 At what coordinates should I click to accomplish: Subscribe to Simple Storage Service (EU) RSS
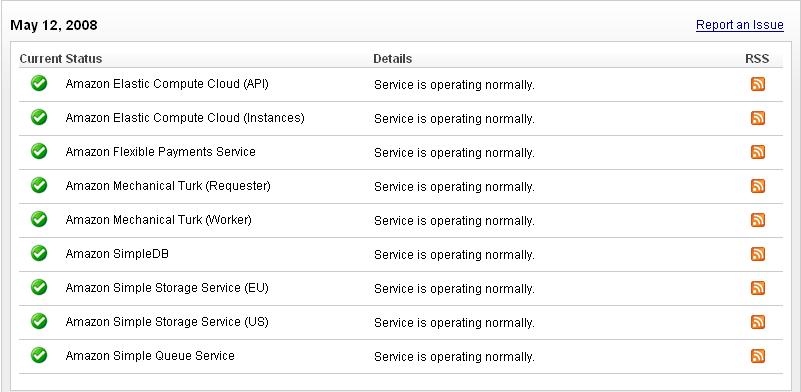(x=758, y=288)
